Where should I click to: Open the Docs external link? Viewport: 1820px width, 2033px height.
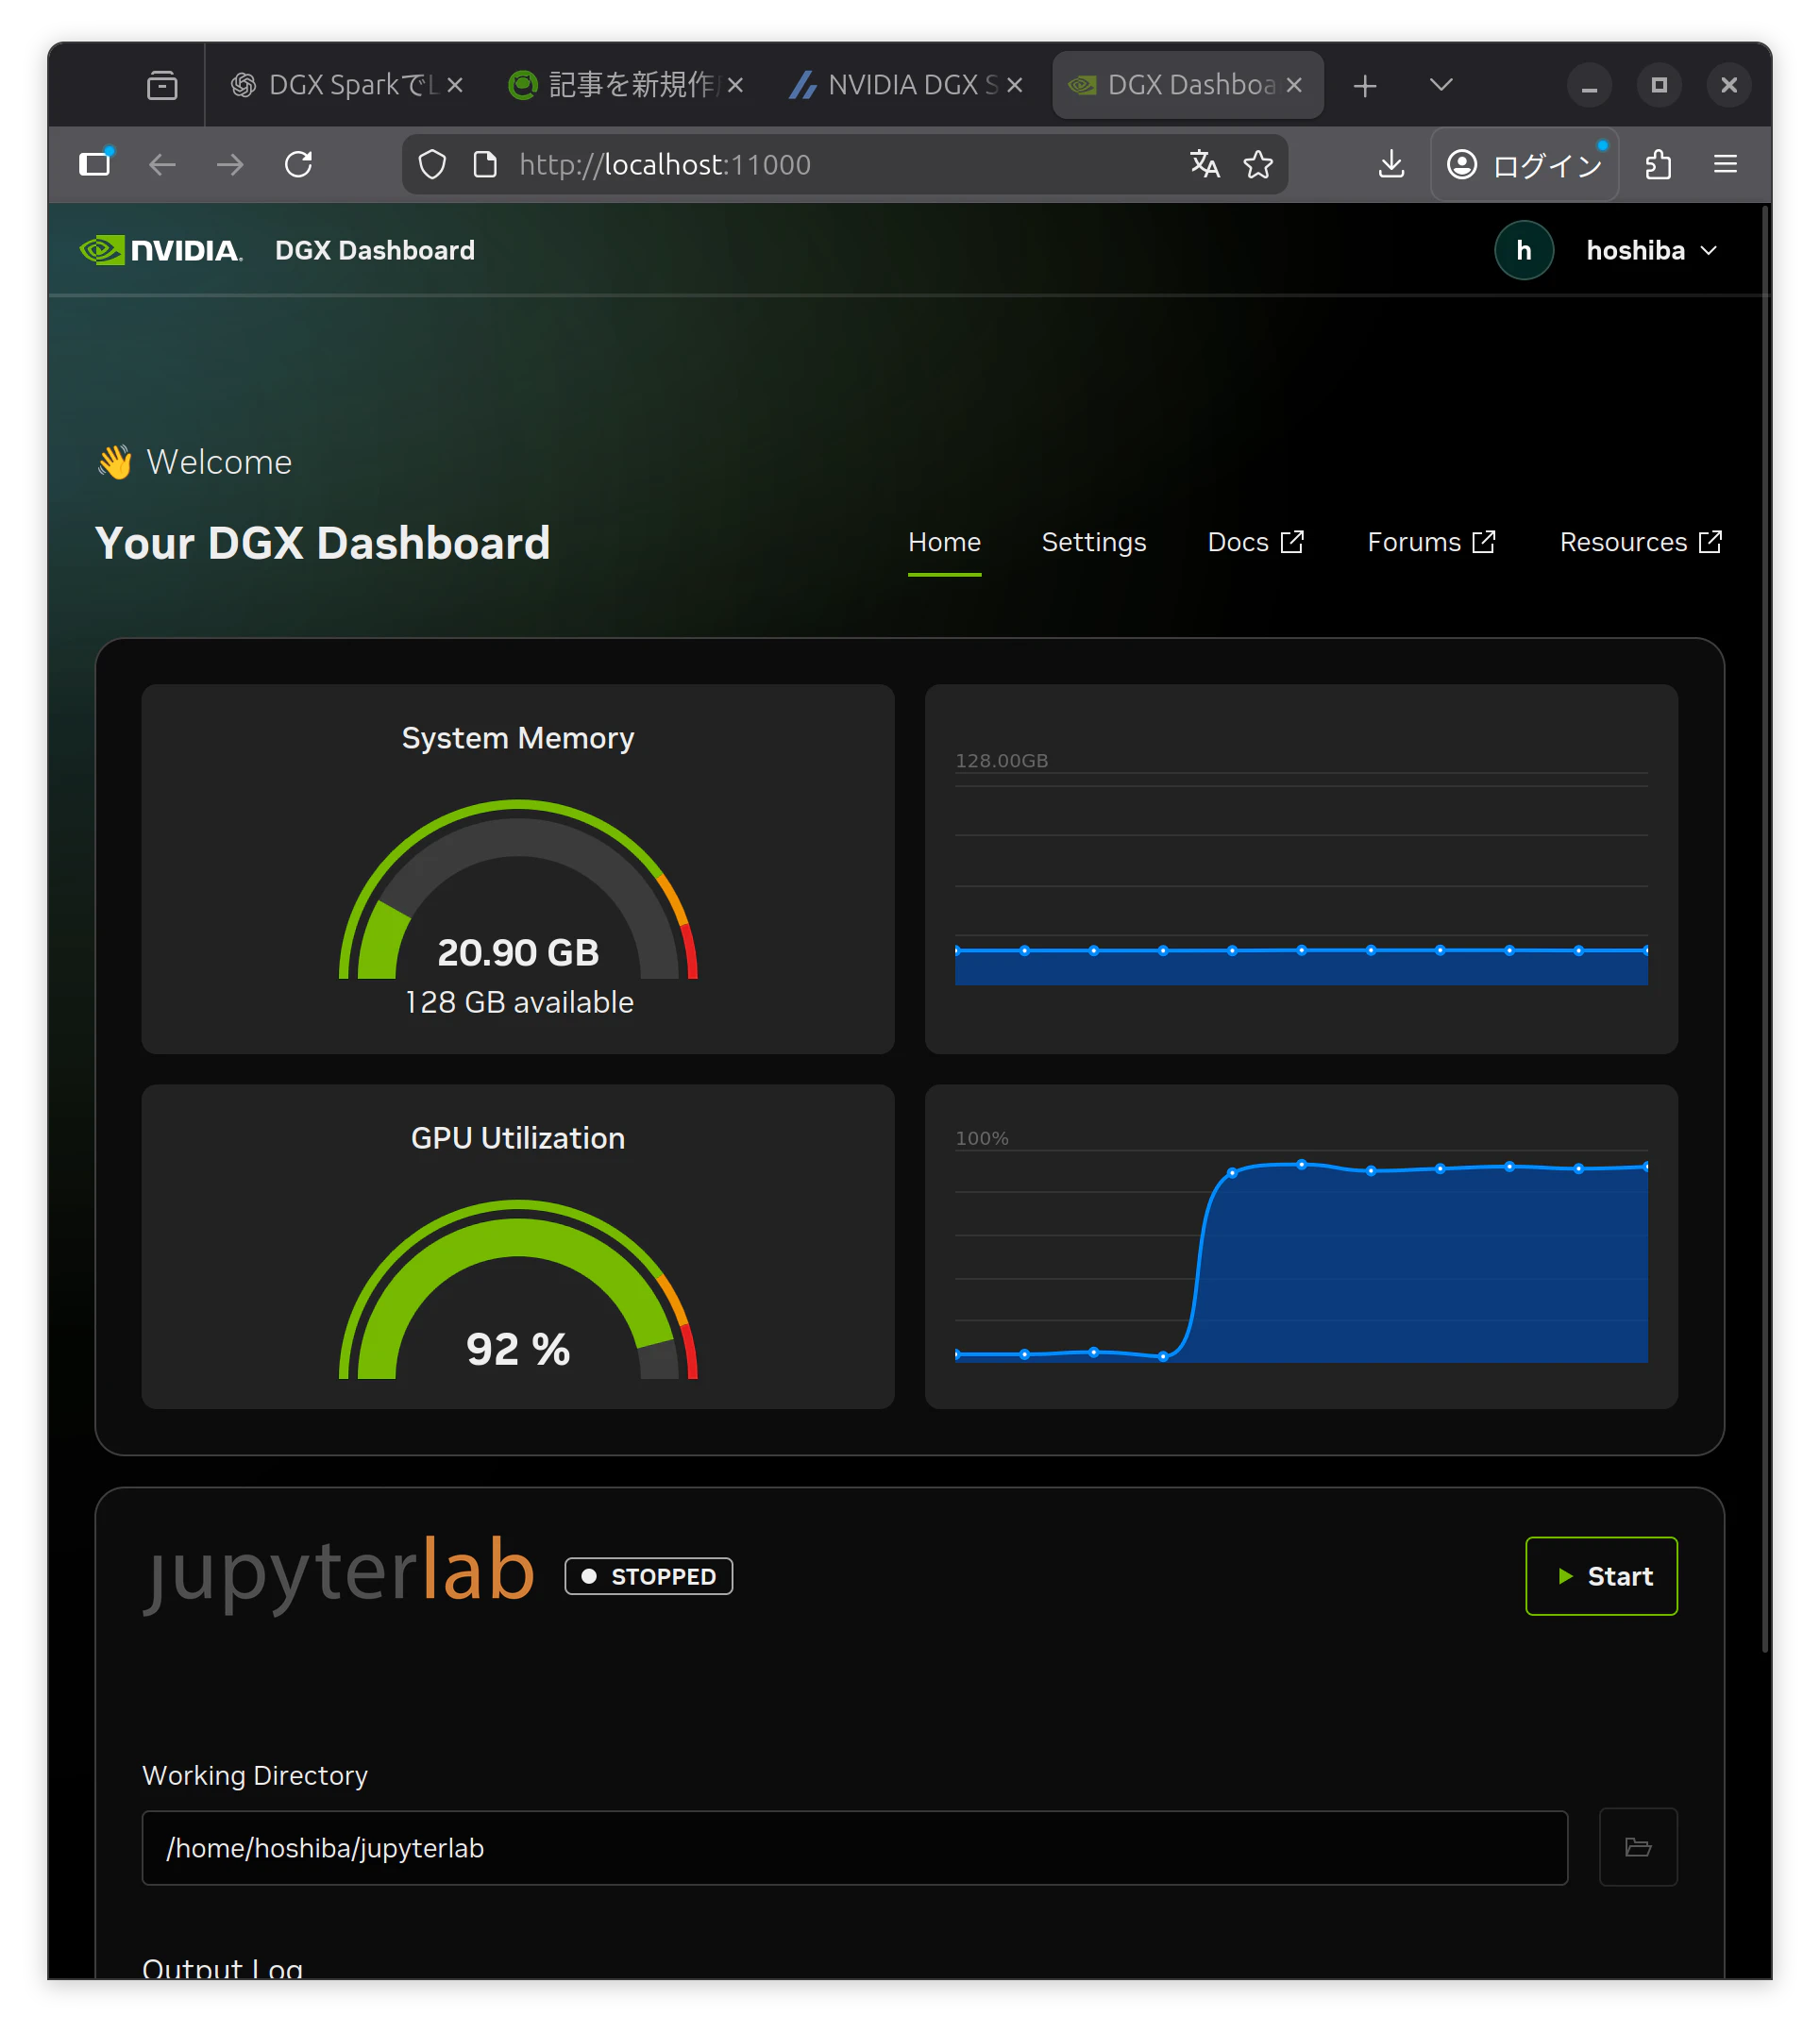point(1256,542)
